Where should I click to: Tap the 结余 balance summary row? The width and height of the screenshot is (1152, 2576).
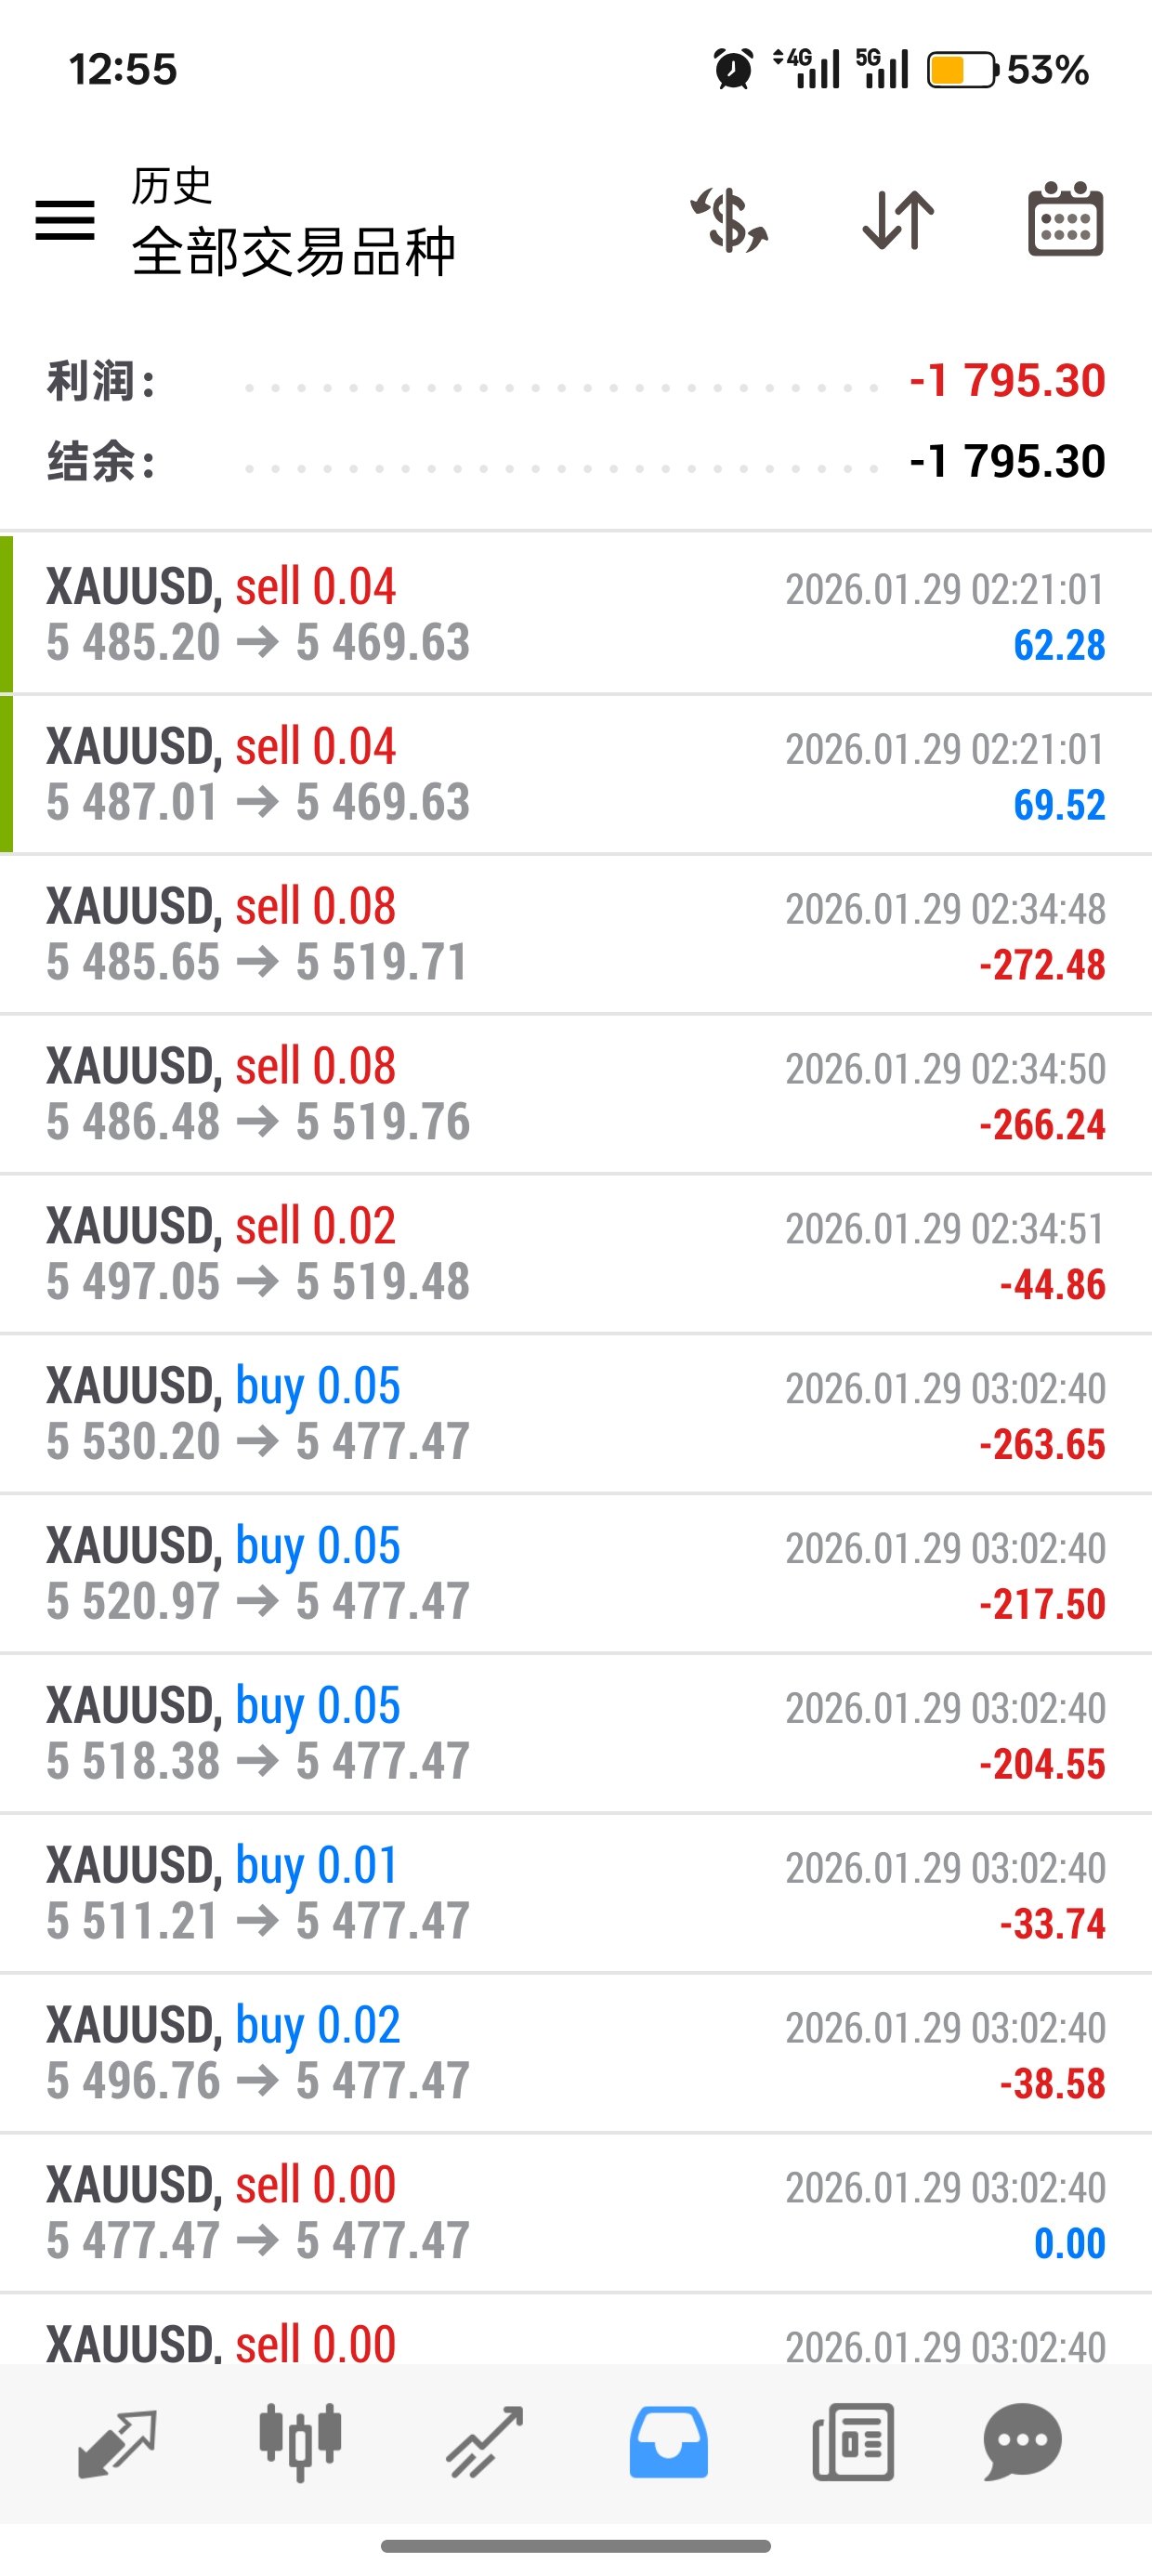pos(576,462)
